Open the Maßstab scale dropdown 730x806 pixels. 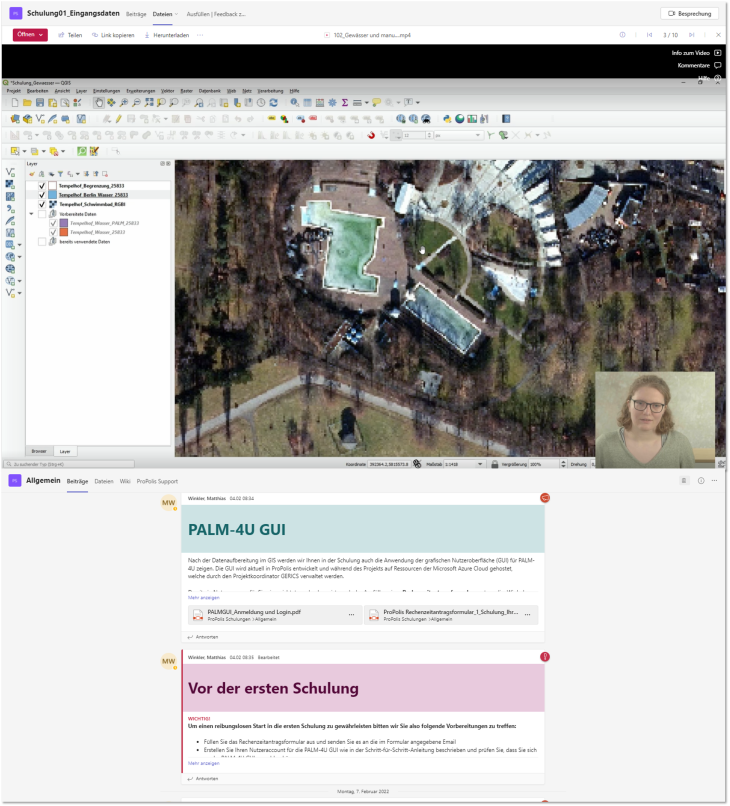[x=480, y=465]
